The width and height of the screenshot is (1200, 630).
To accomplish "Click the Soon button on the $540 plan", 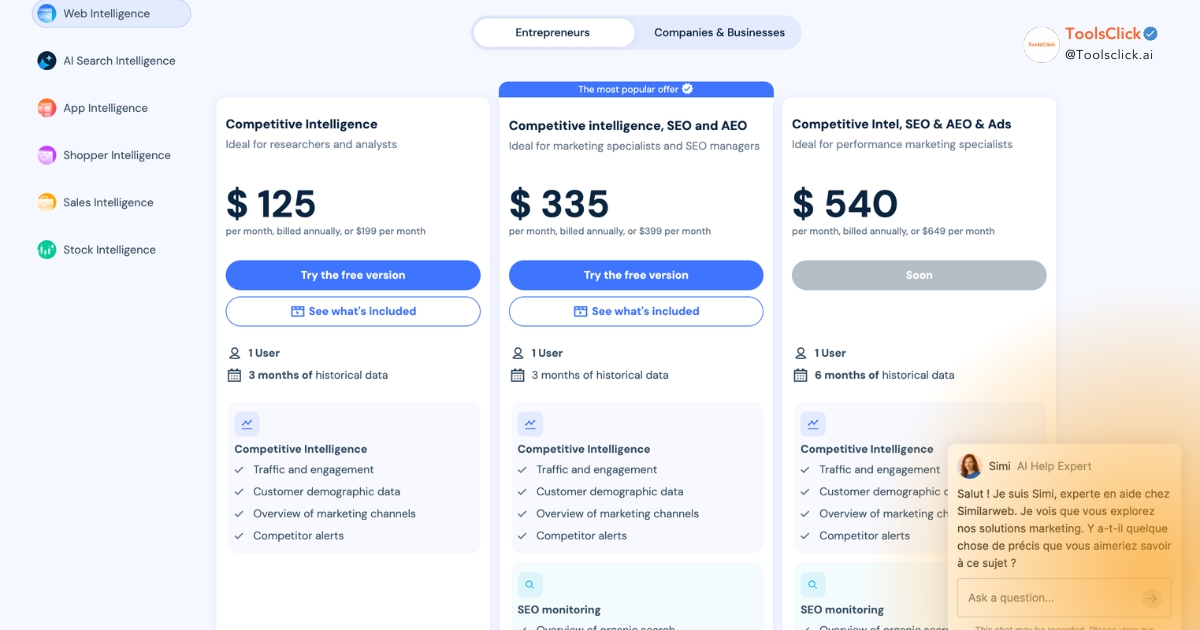I will (918, 275).
